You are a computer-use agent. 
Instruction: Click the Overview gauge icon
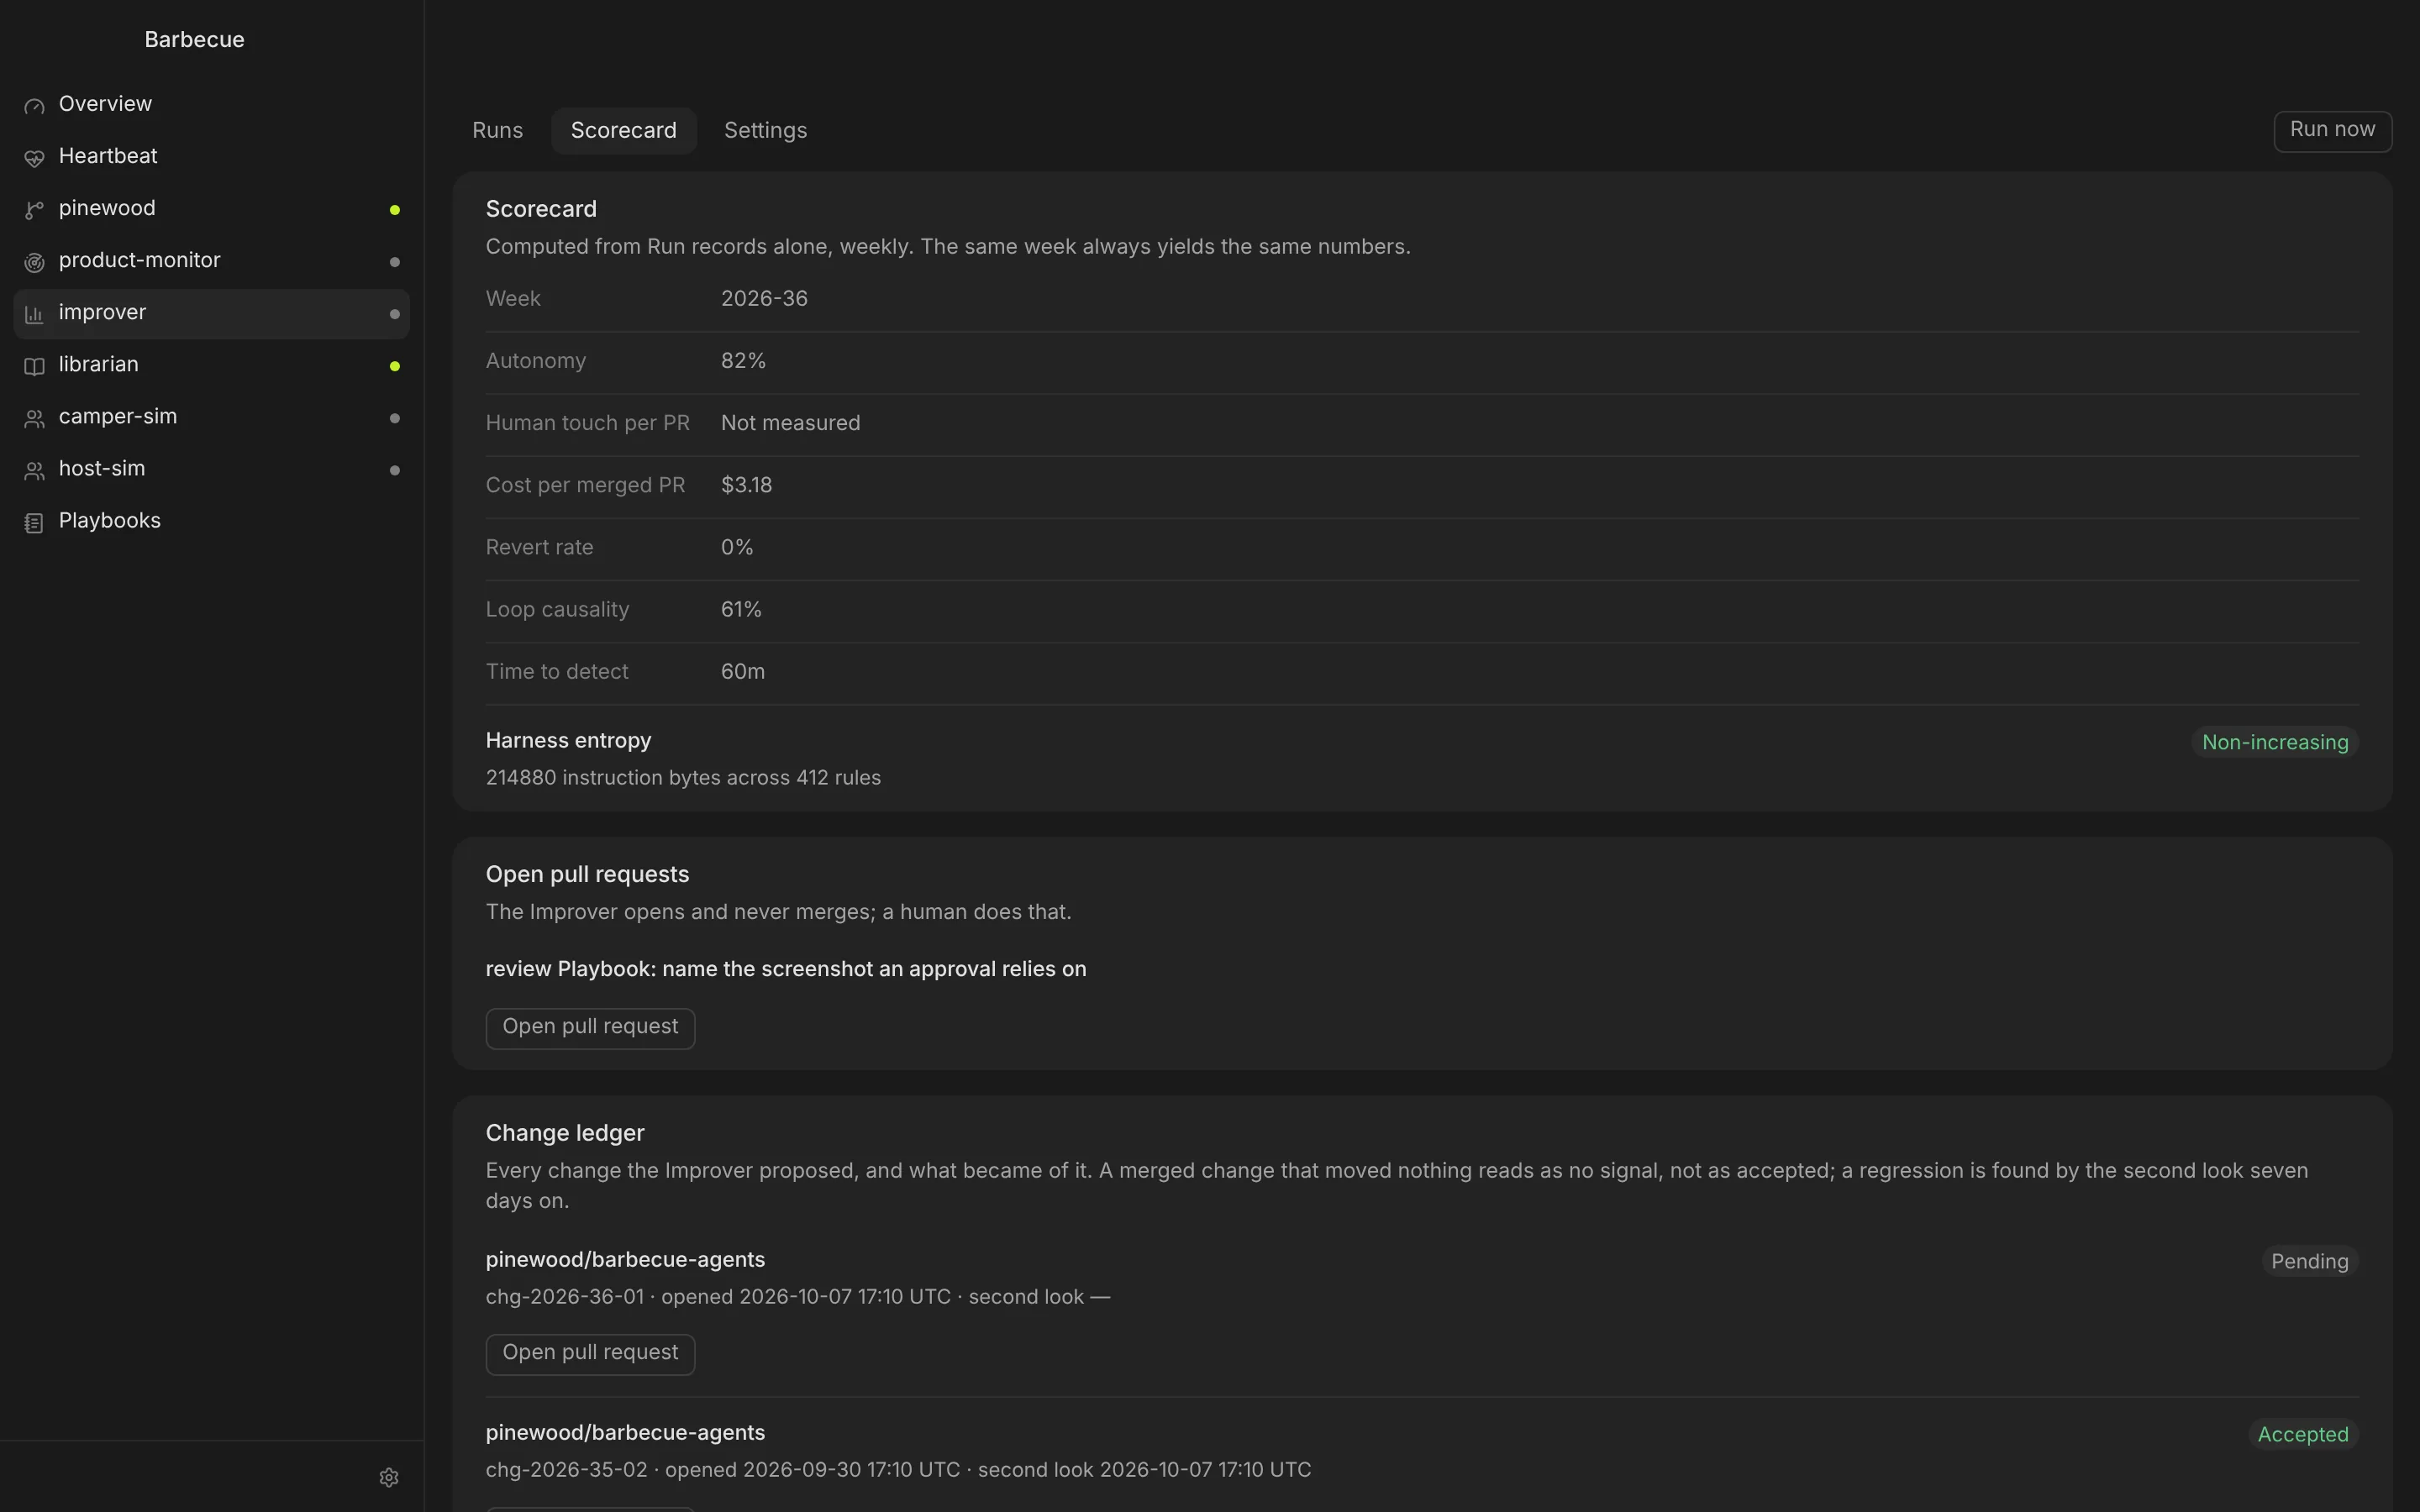[34, 106]
